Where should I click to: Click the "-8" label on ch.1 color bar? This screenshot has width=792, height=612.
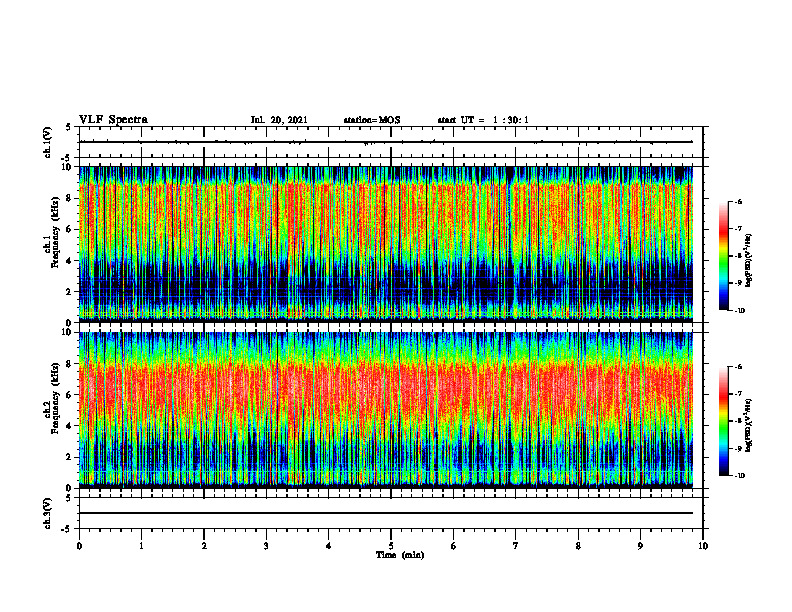738,256
